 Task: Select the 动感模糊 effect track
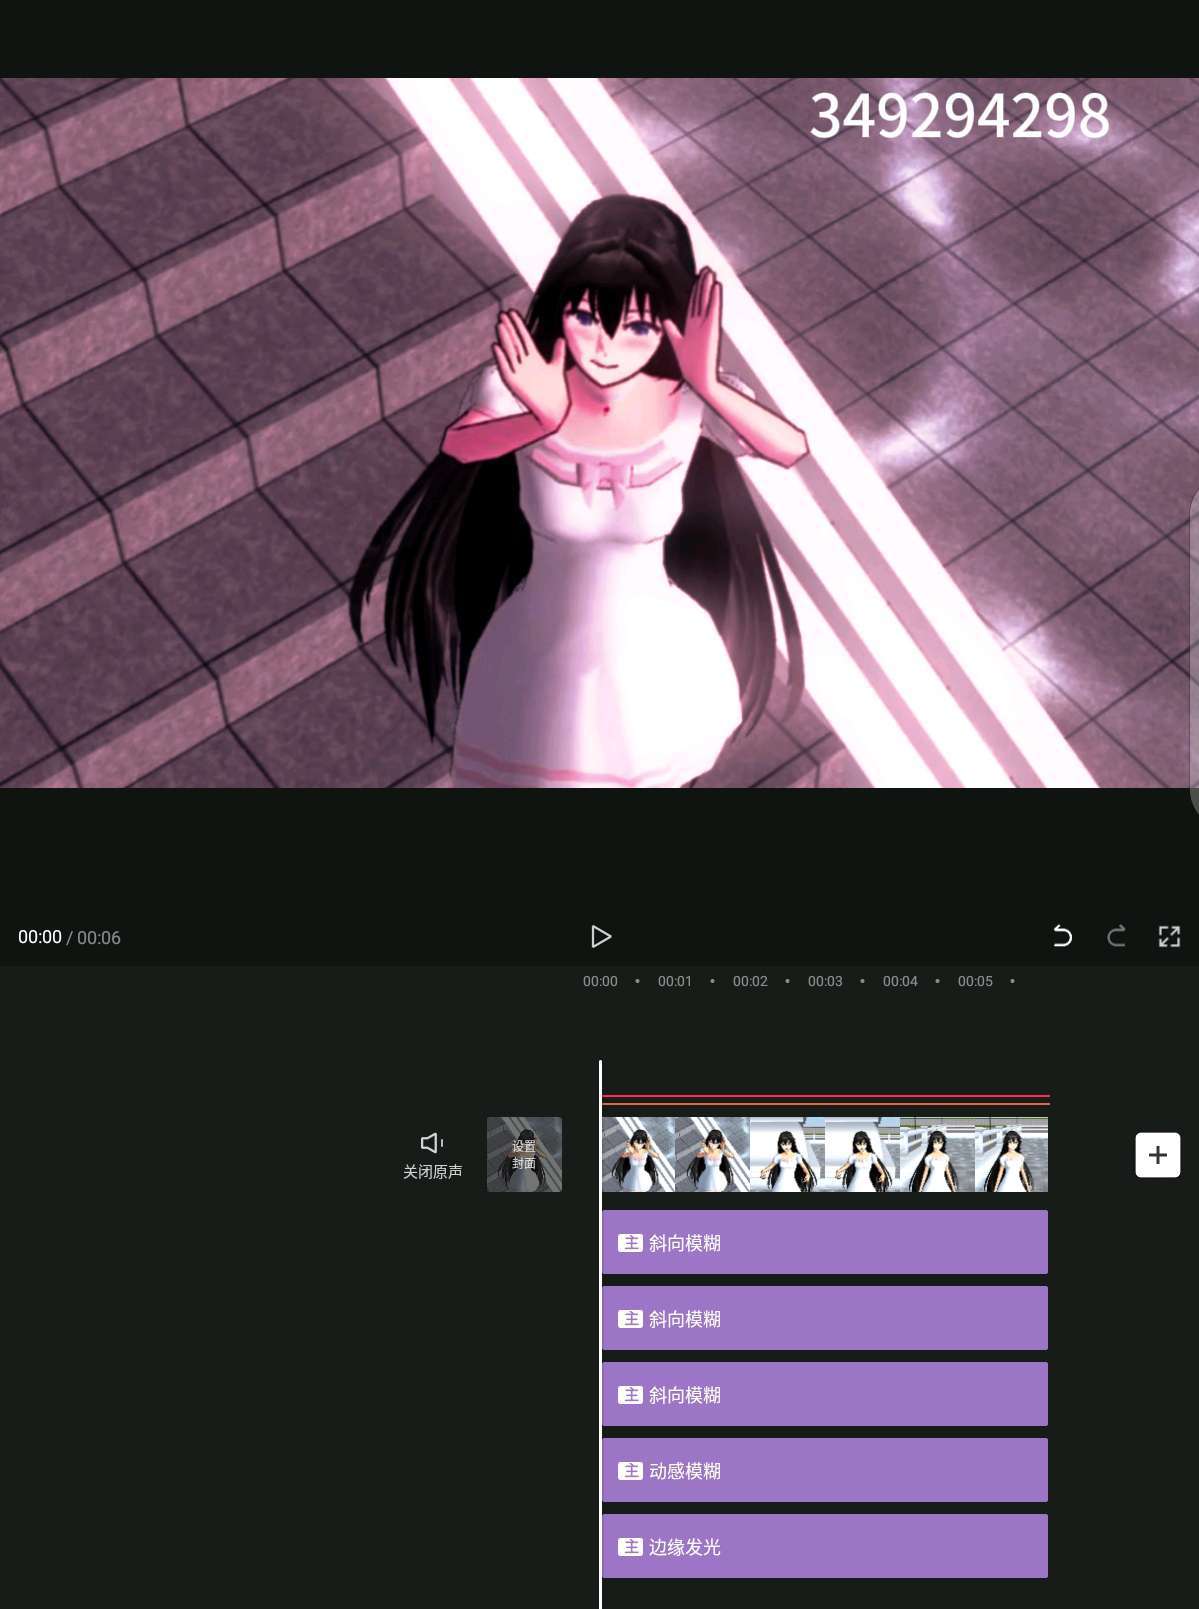point(824,1470)
